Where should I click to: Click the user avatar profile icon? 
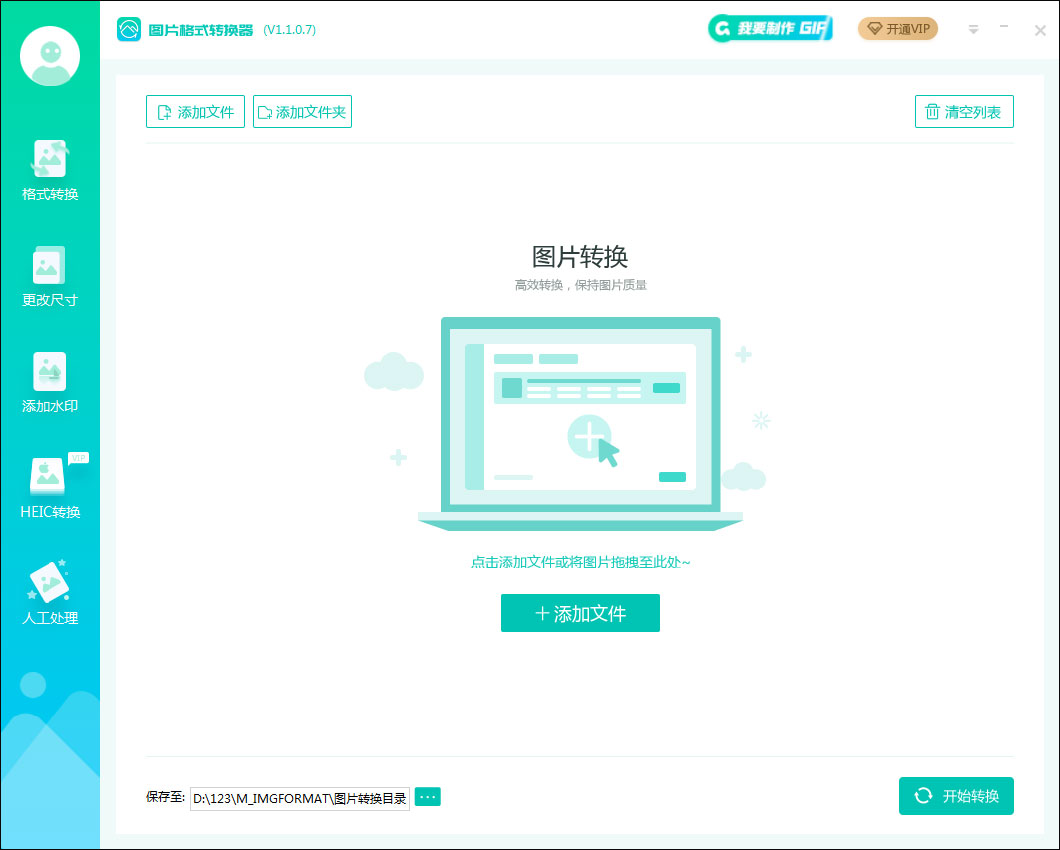pyautogui.click(x=50, y=58)
